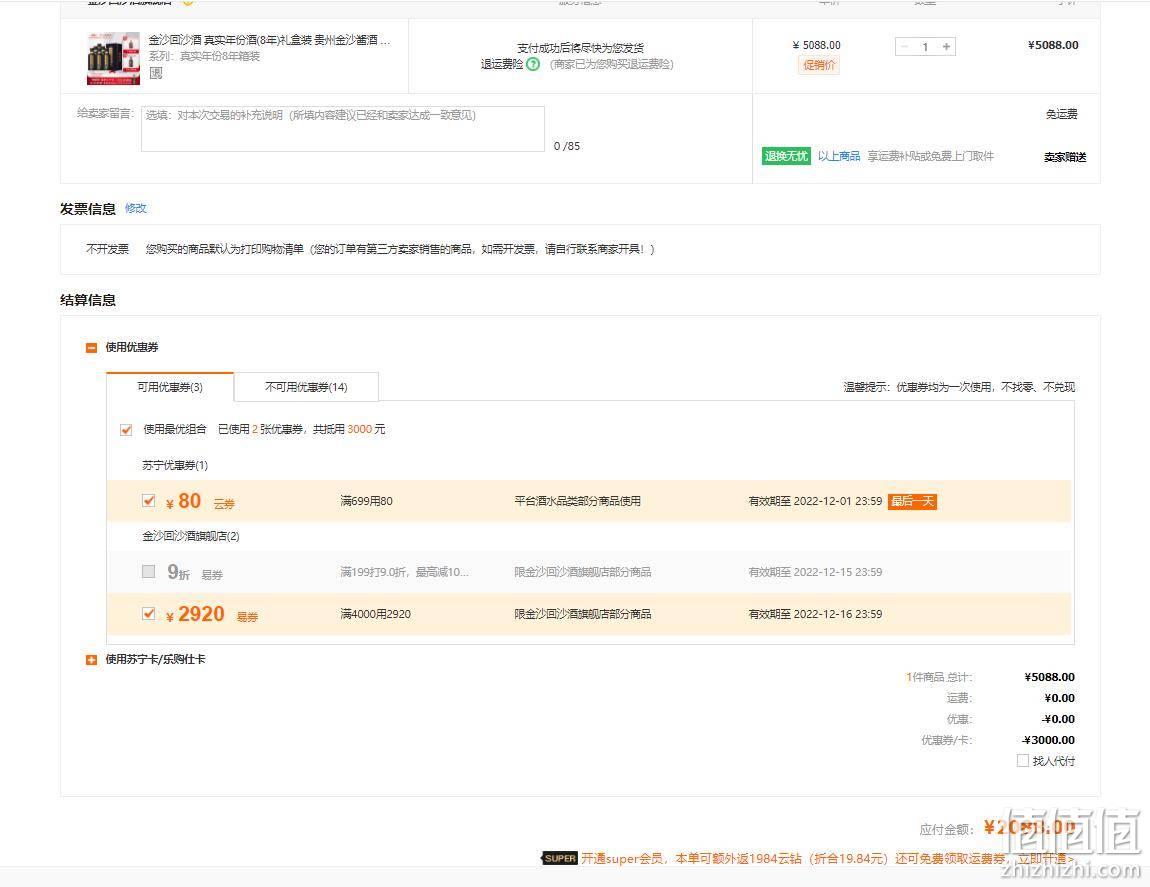Open the 以上商品 link

click(838, 156)
